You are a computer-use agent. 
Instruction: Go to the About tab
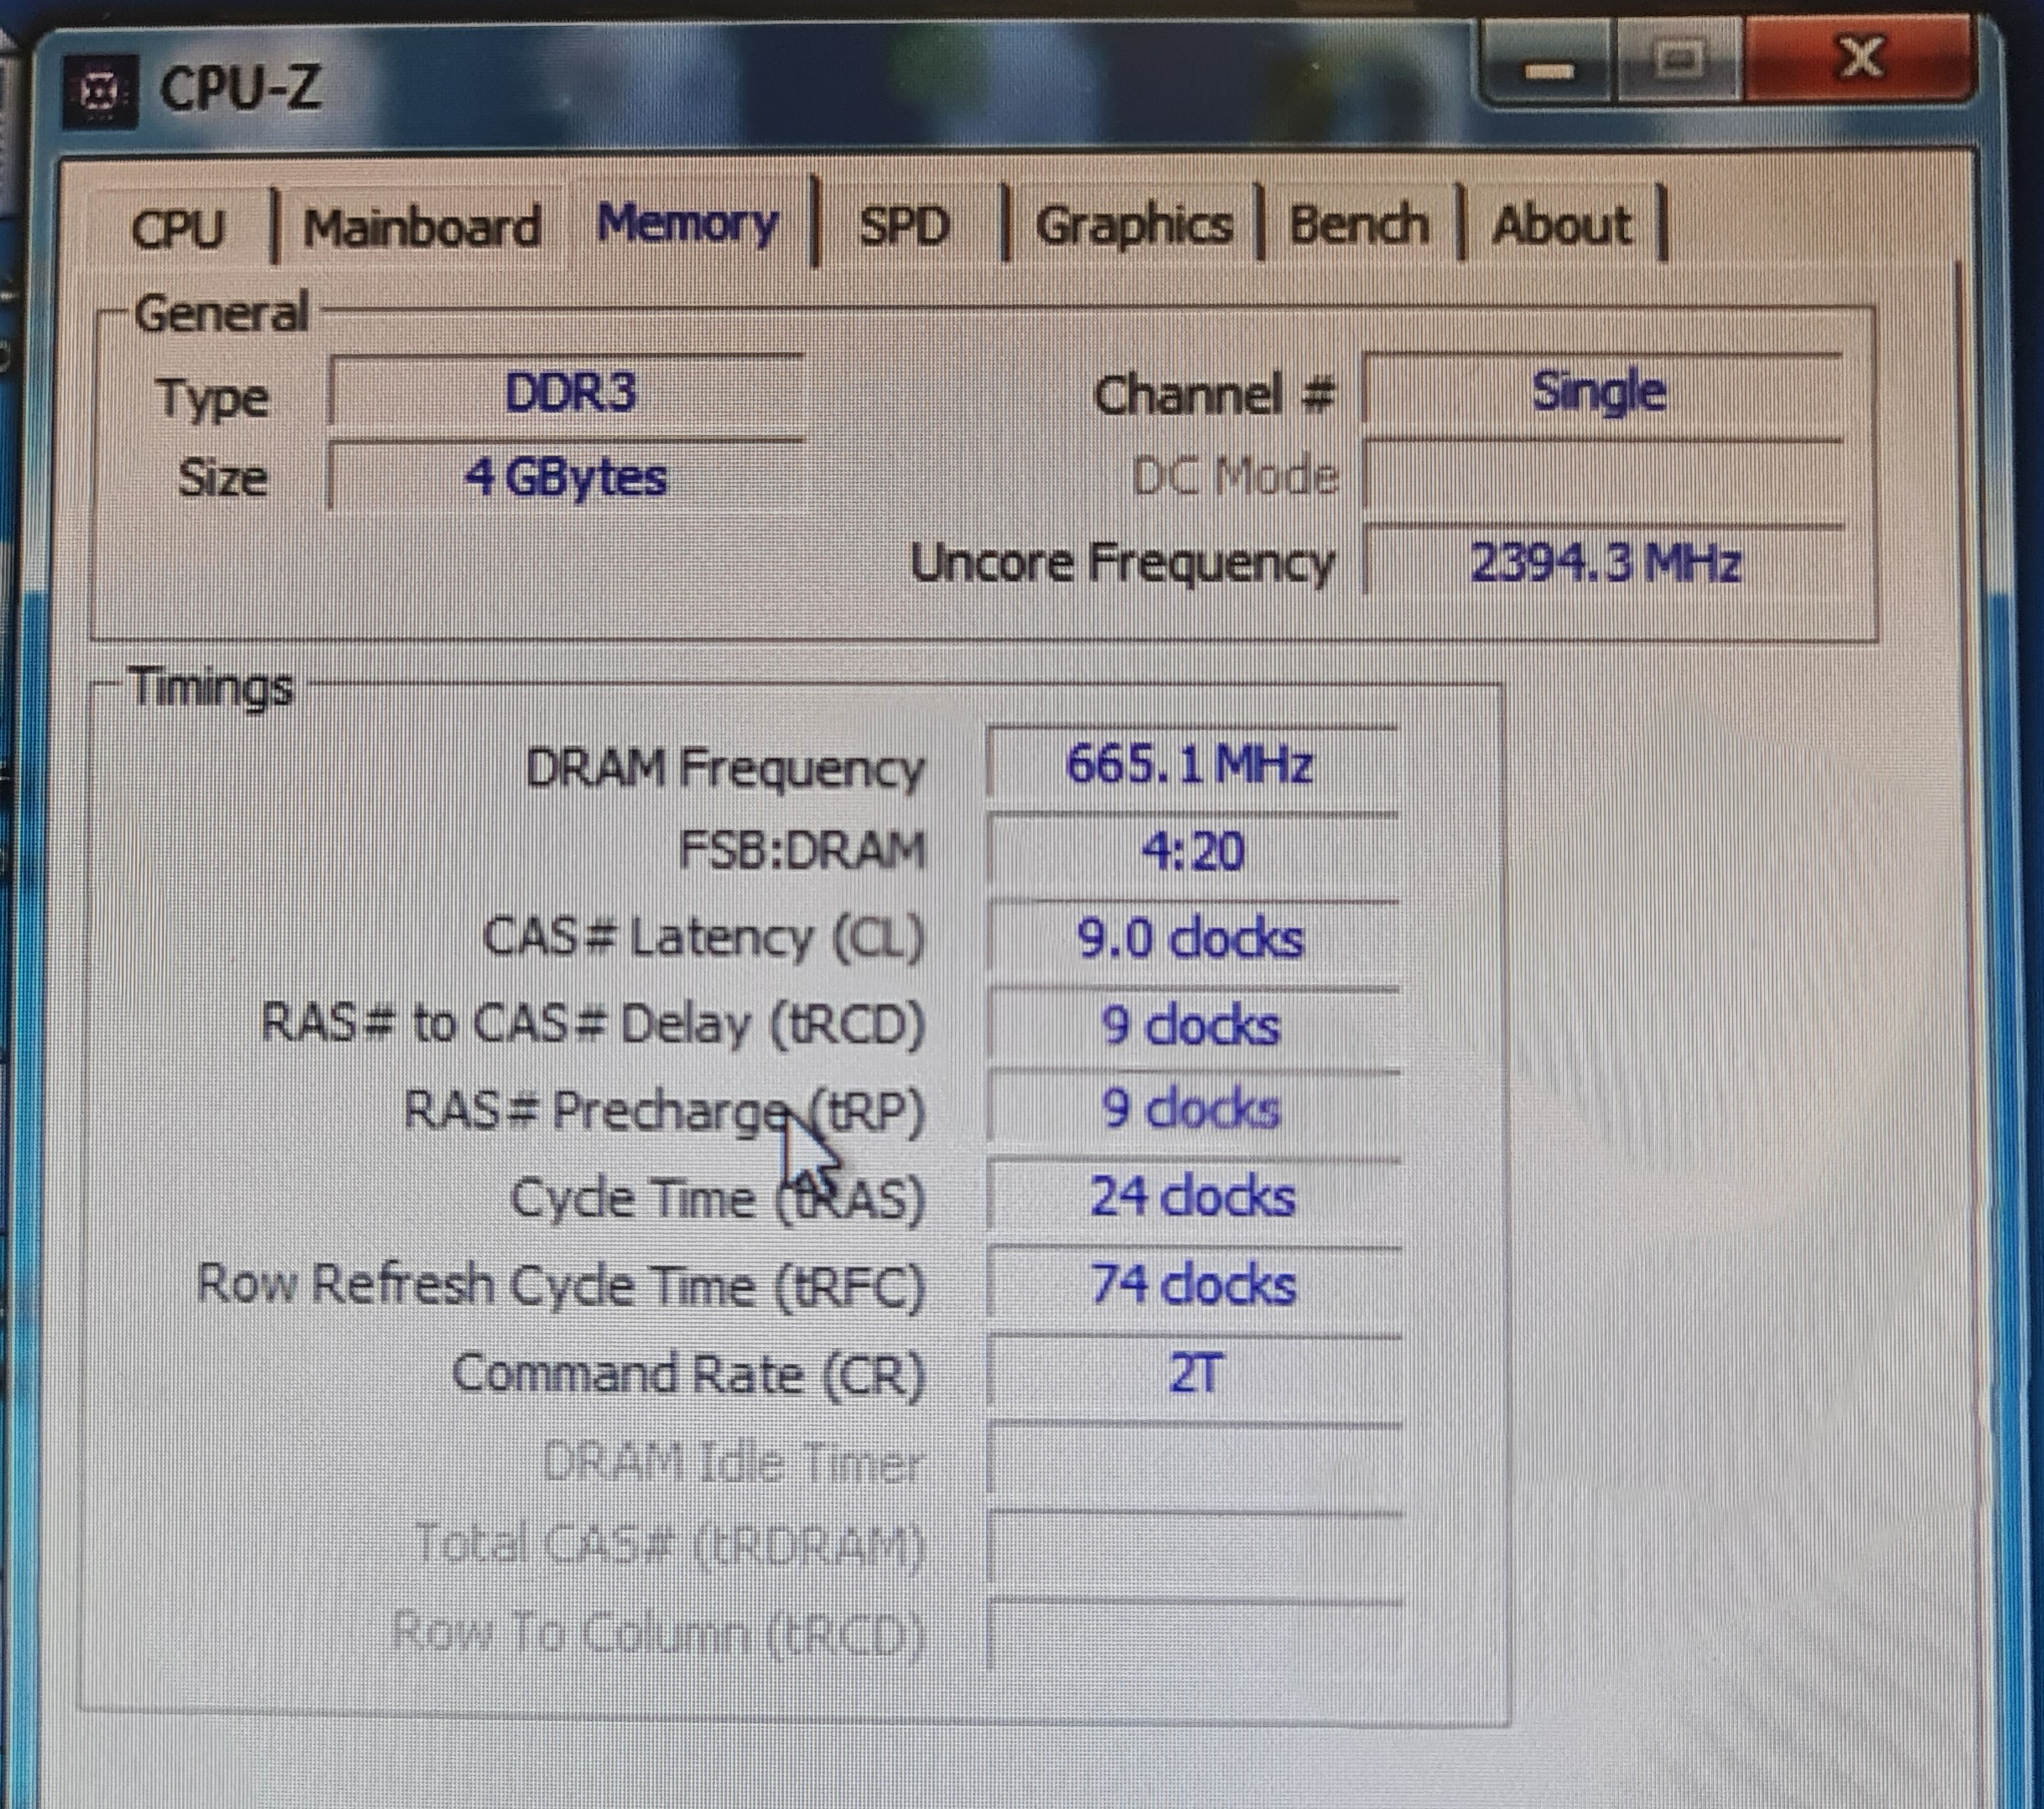point(1561,224)
